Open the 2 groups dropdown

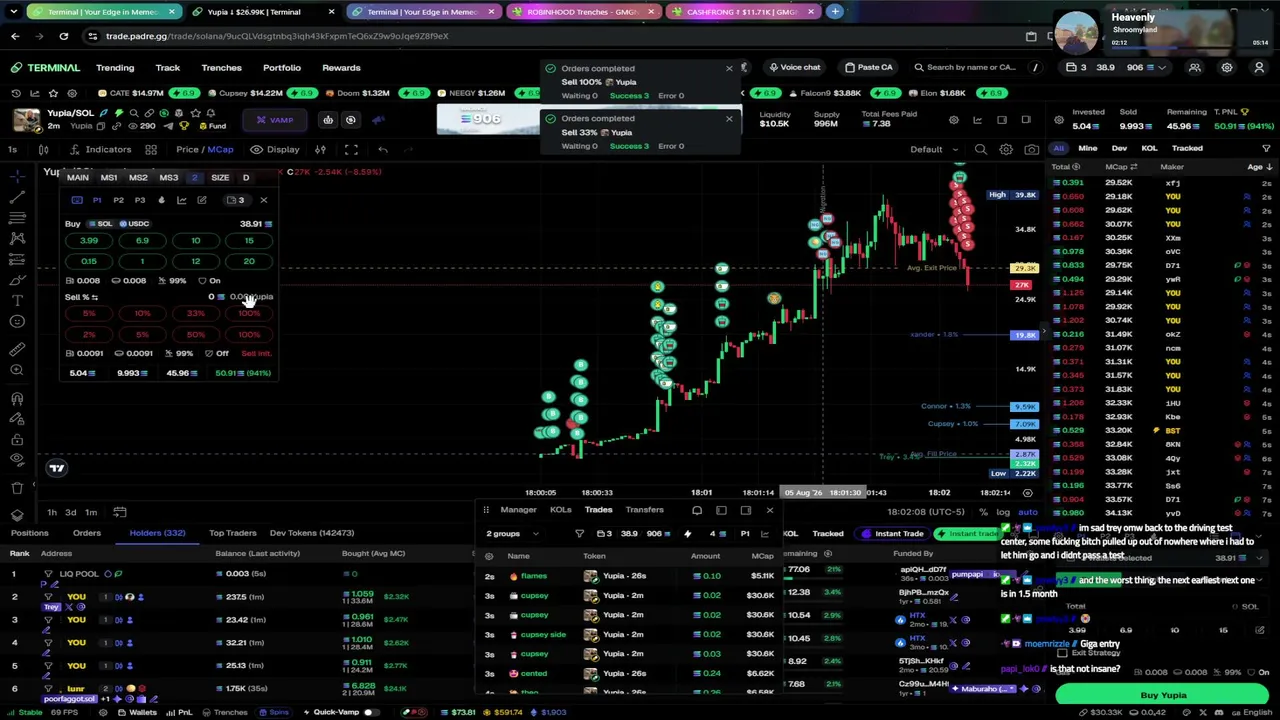pos(512,534)
